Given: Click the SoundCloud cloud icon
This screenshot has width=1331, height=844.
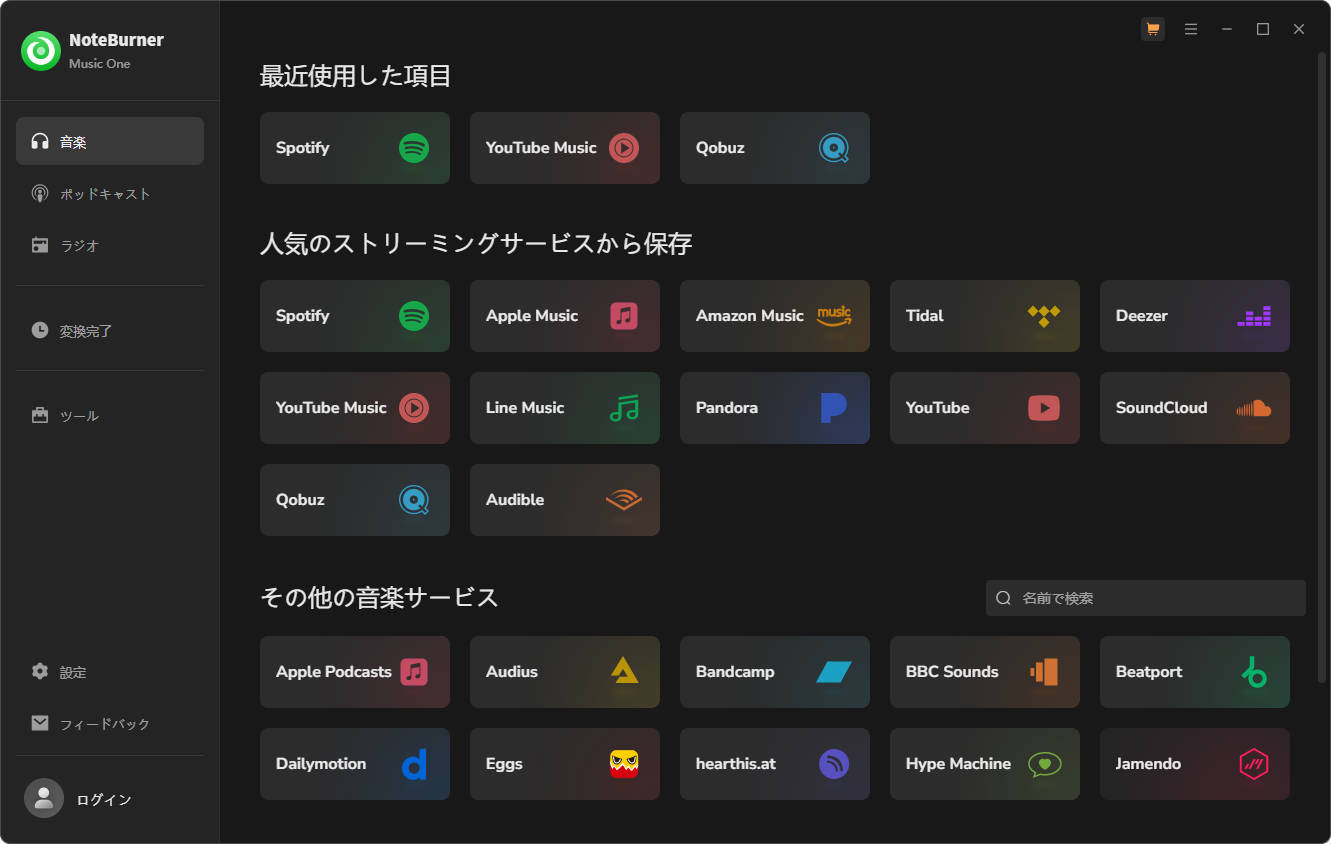Looking at the screenshot, I should [x=1254, y=408].
